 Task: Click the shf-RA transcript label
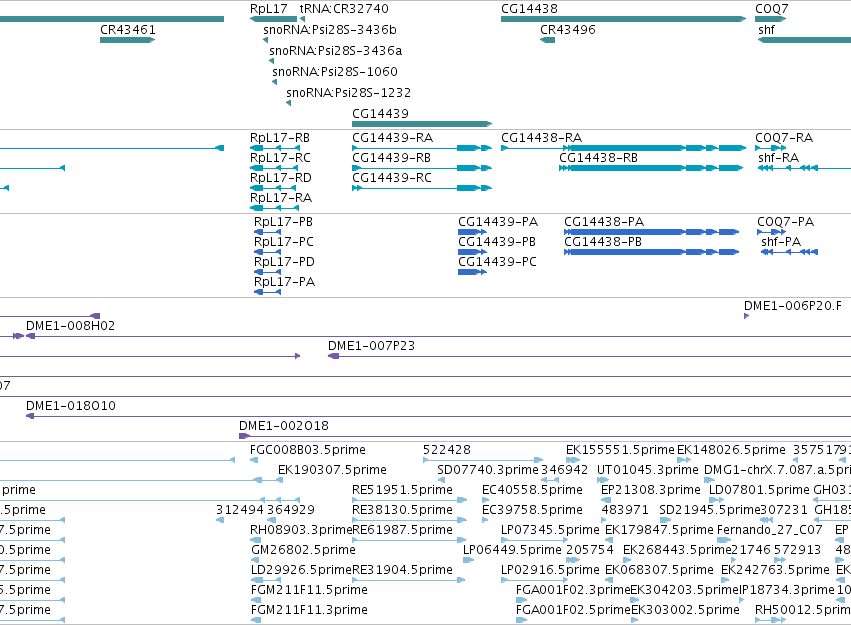778,158
